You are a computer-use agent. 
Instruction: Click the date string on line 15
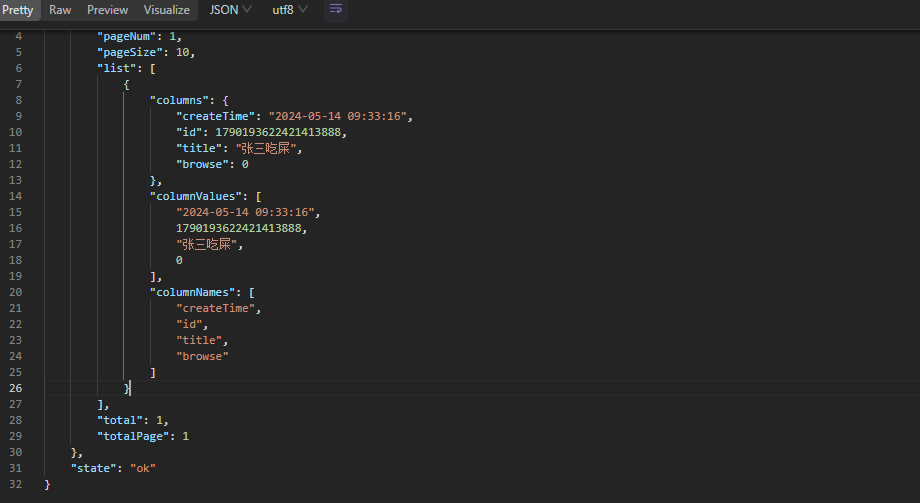(245, 212)
